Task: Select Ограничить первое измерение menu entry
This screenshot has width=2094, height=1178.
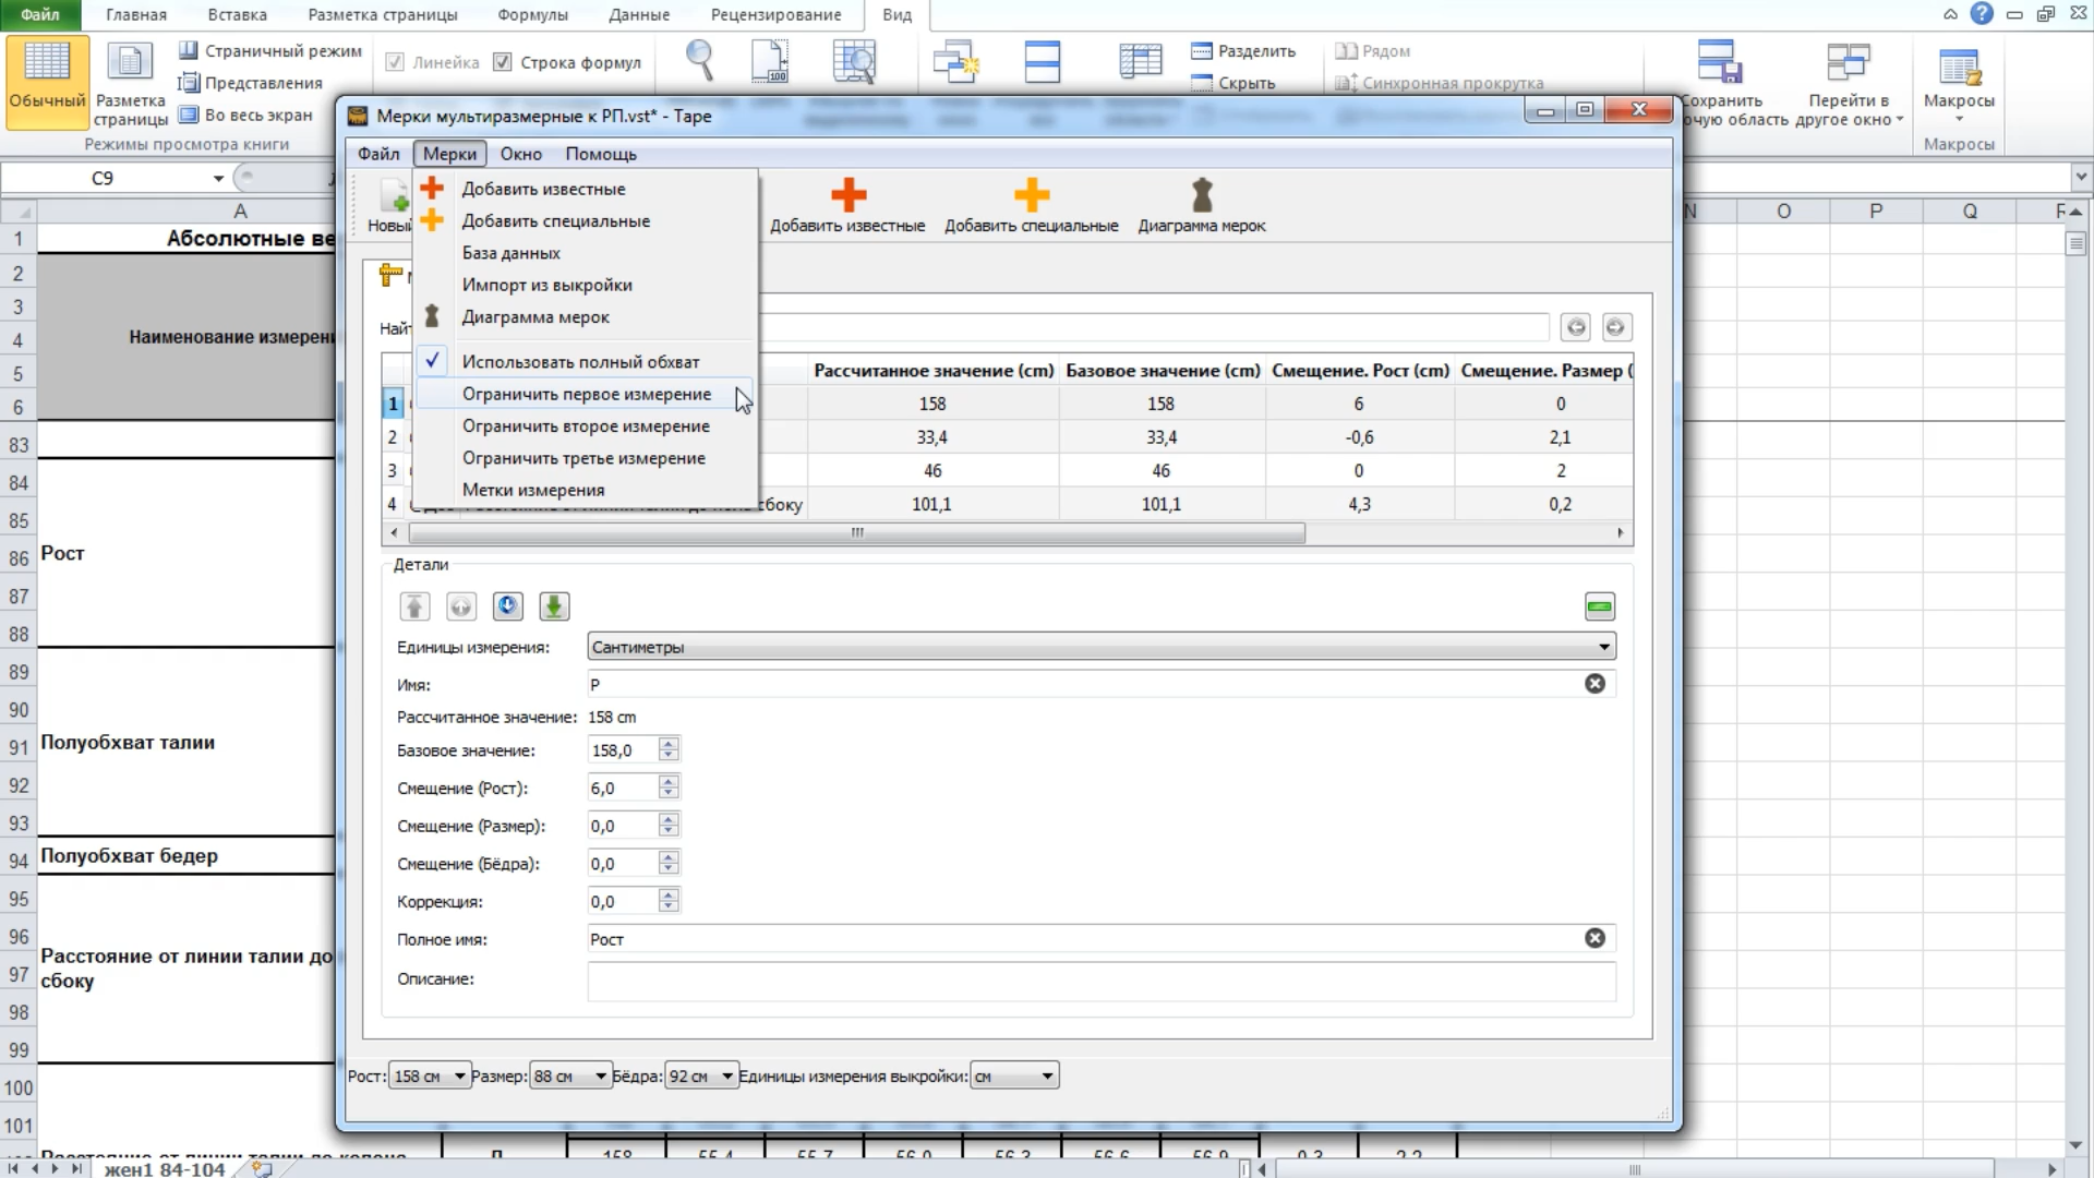Action: pos(586,394)
